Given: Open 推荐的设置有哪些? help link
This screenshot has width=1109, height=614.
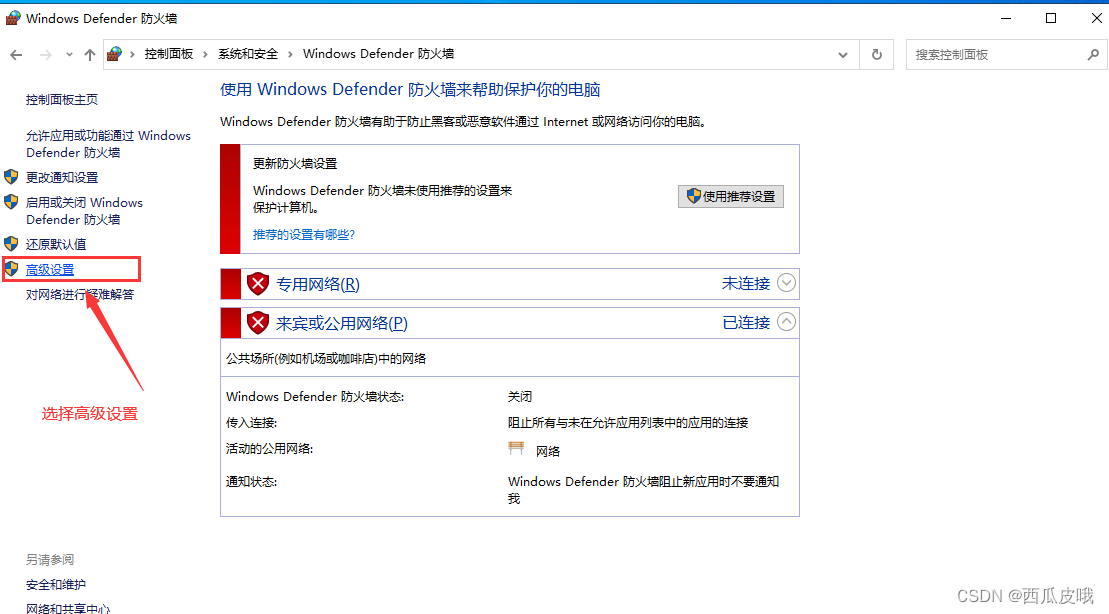Looking at the screenshot, I should tap(303, 235).
